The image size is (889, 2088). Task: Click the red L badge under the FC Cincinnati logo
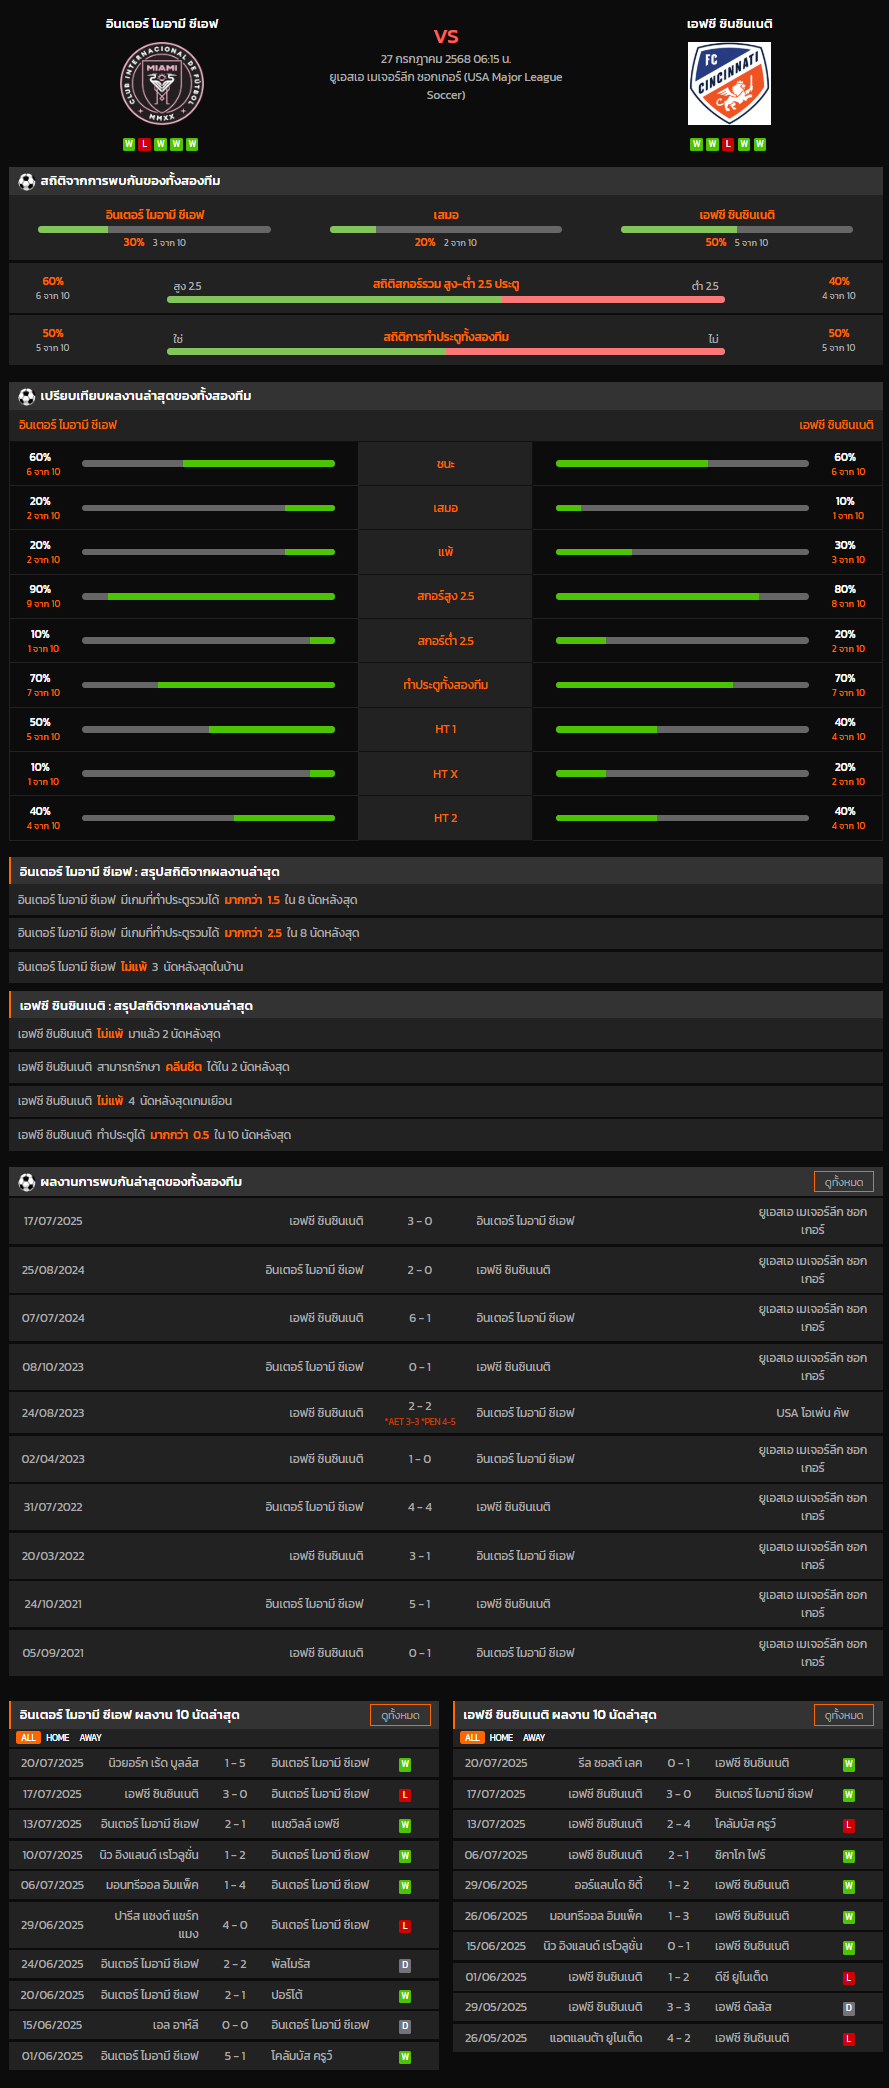(728, 144)
